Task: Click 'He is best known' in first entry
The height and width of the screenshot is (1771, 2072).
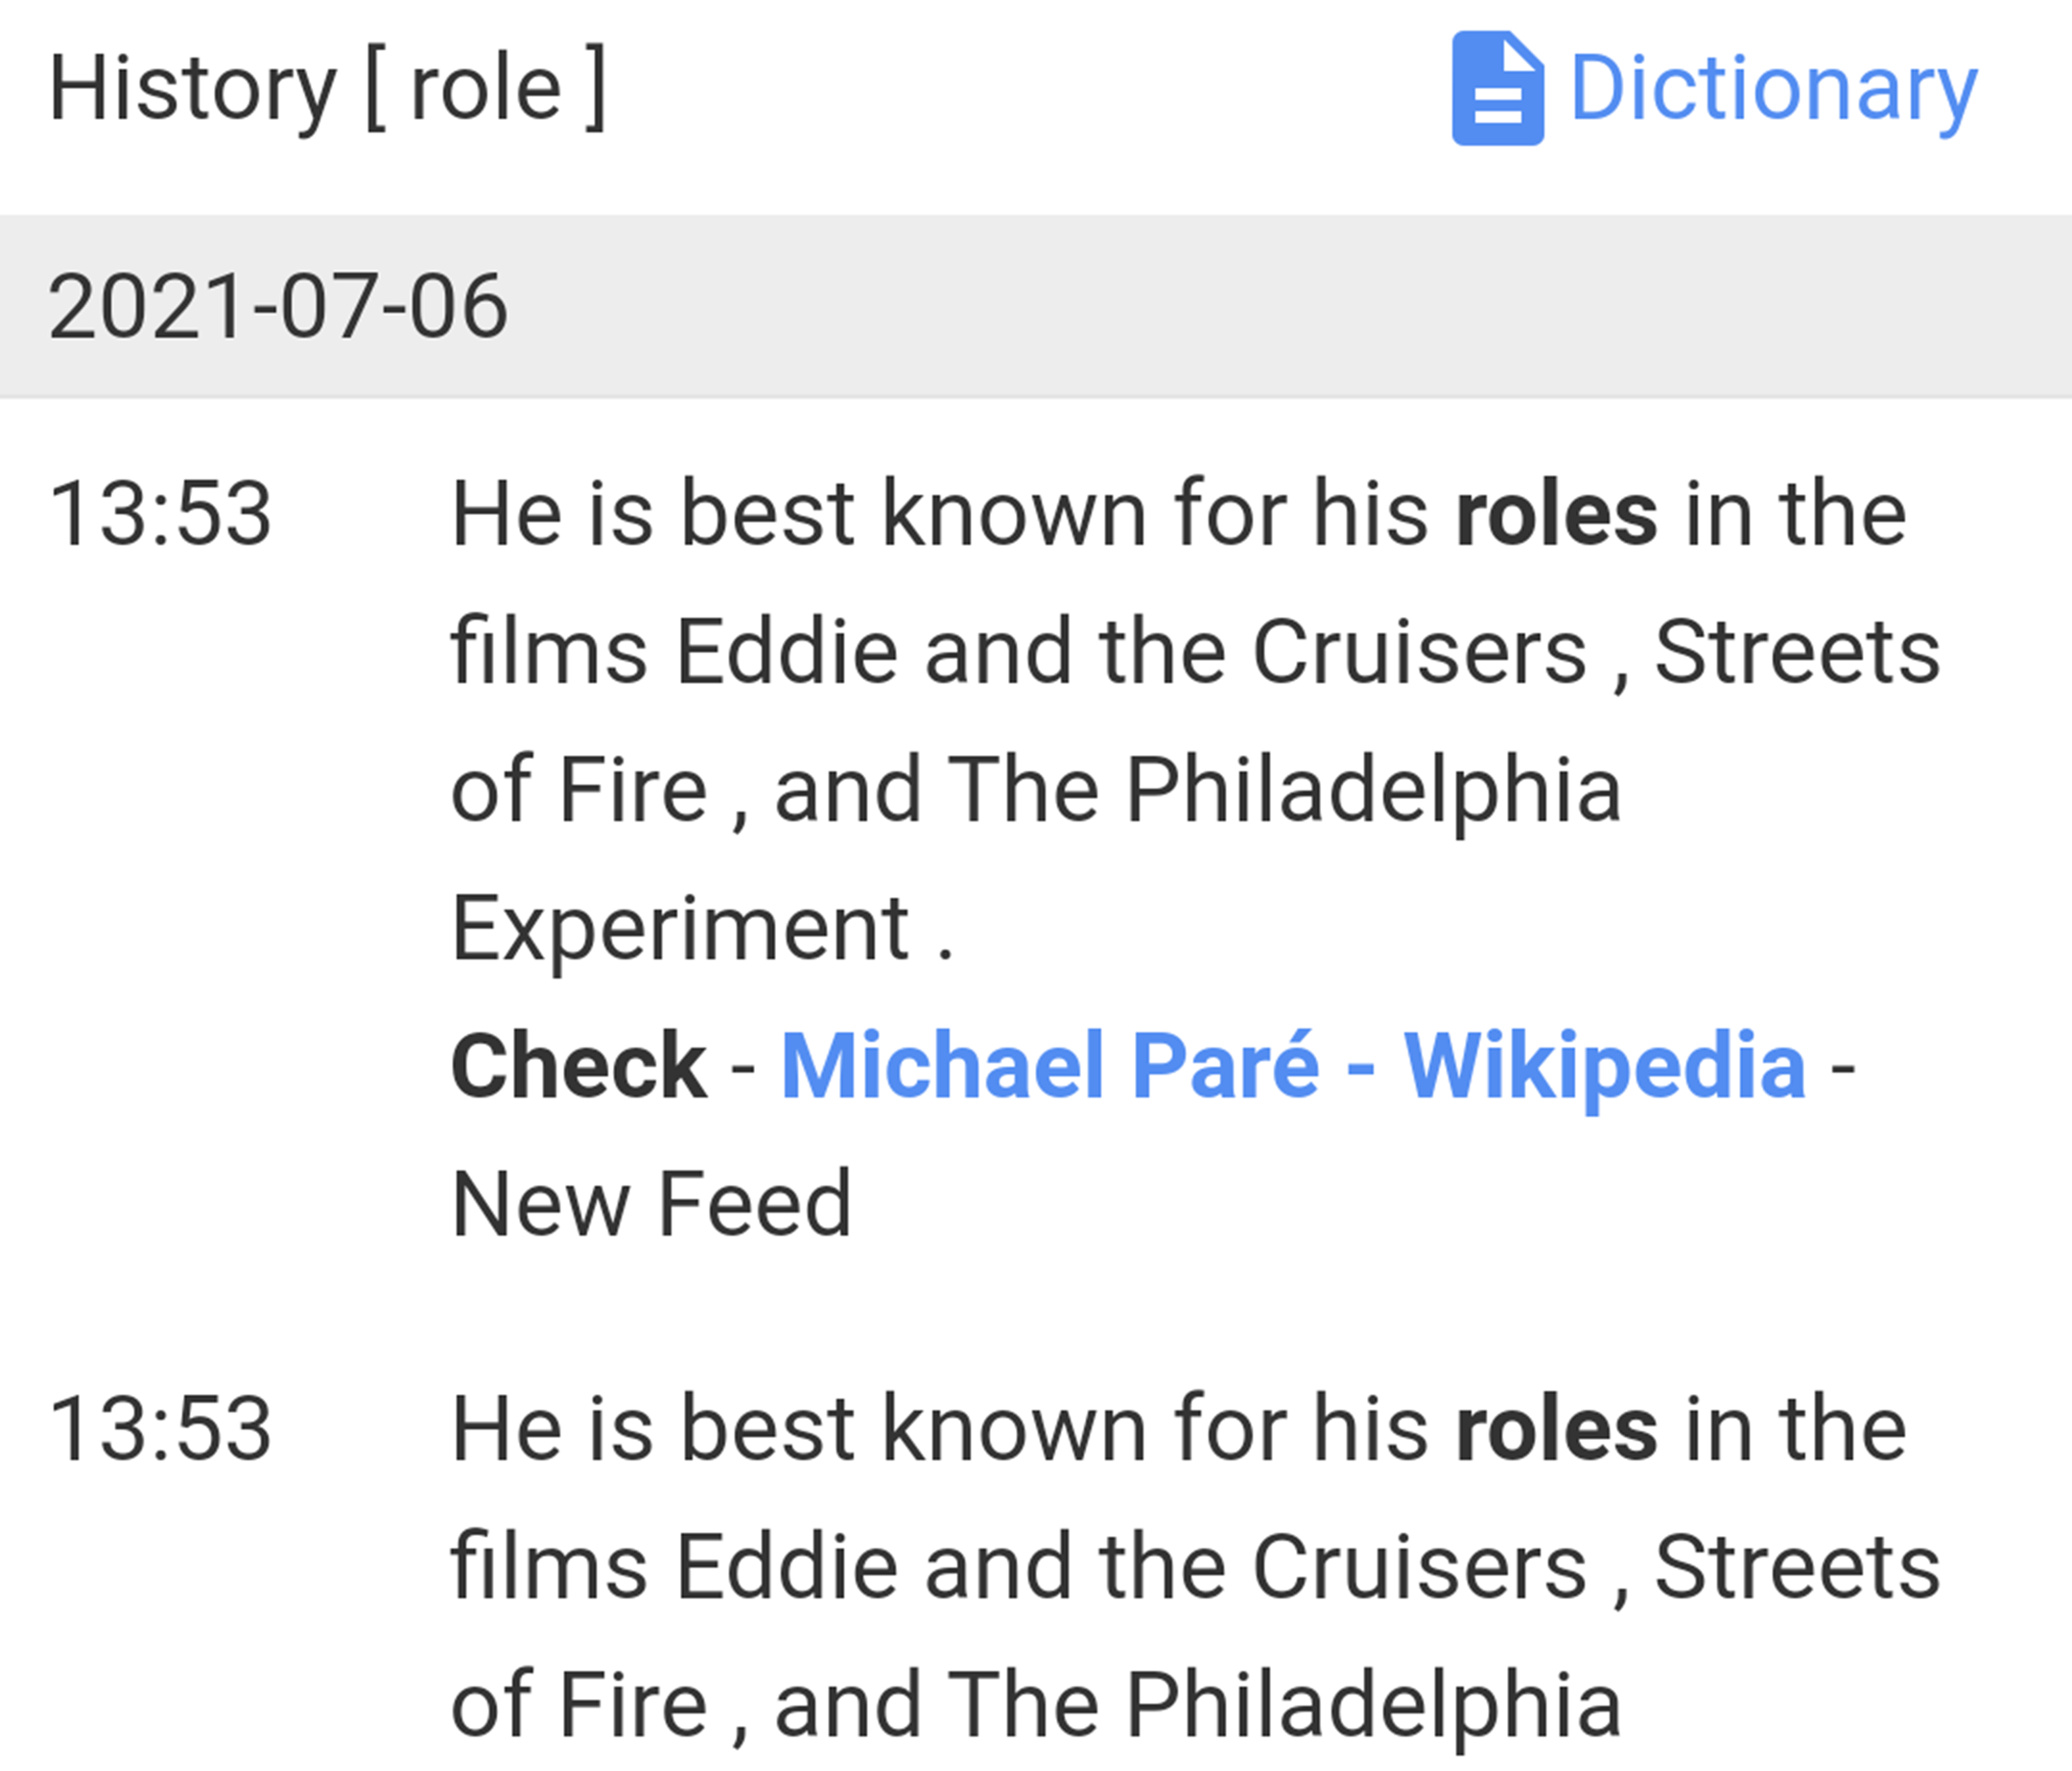Action: tap(798, 514)
